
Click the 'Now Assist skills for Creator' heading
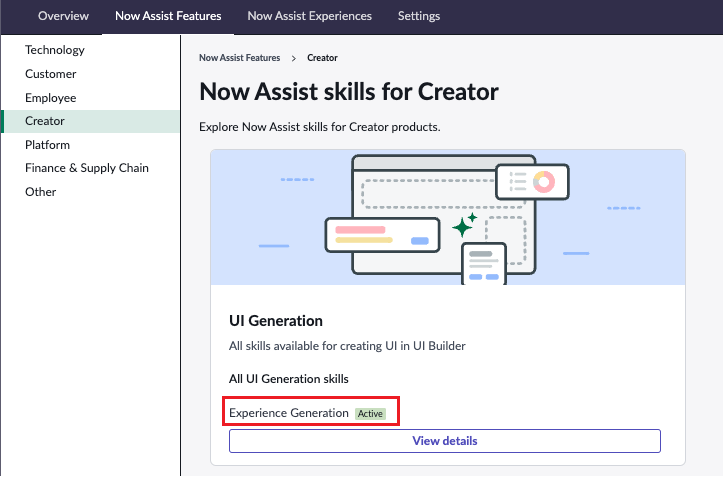[x=349, y=91]
